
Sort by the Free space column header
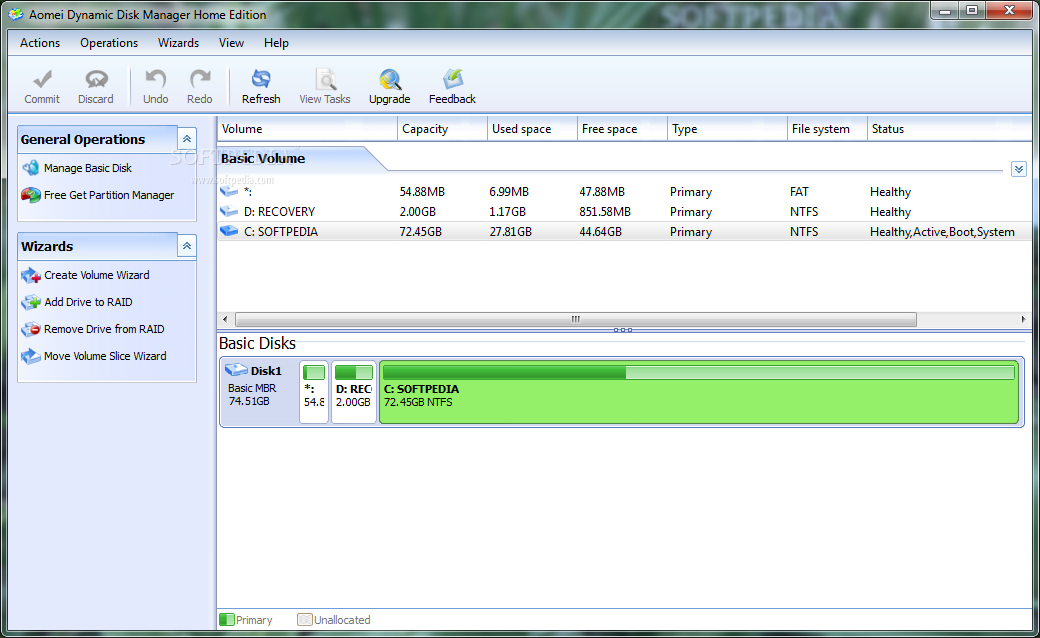pos(622,129)
